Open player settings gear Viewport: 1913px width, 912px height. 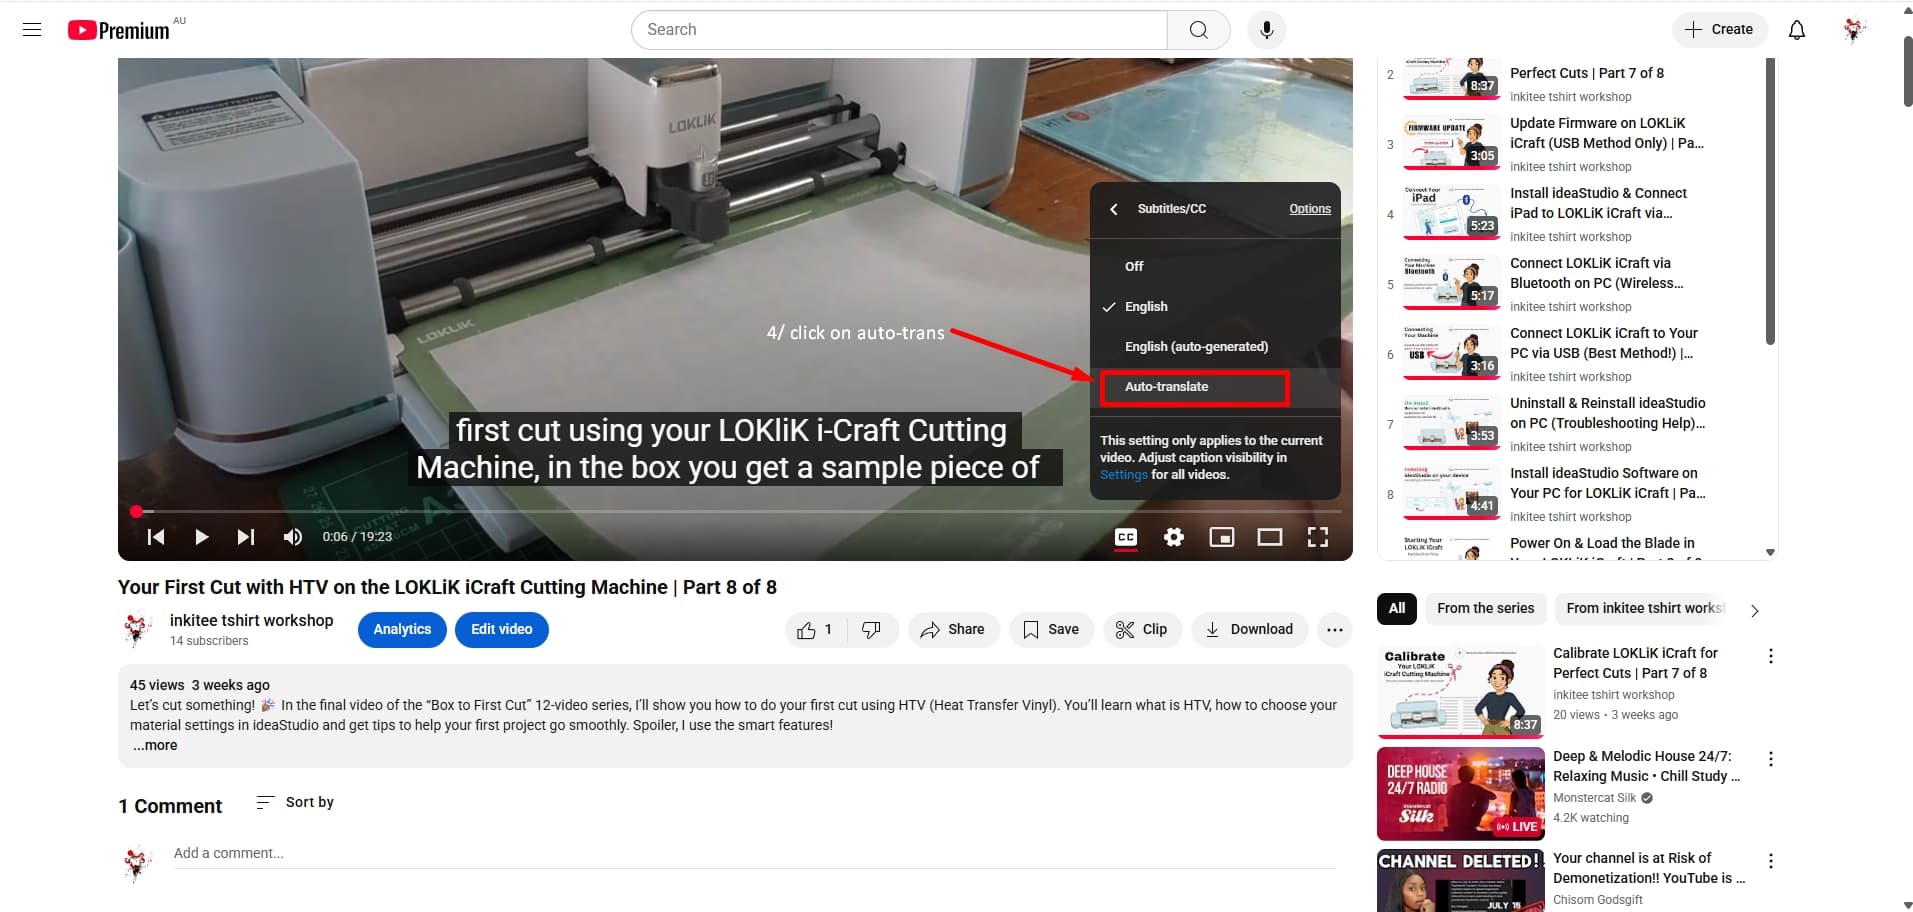(1174, 537)
